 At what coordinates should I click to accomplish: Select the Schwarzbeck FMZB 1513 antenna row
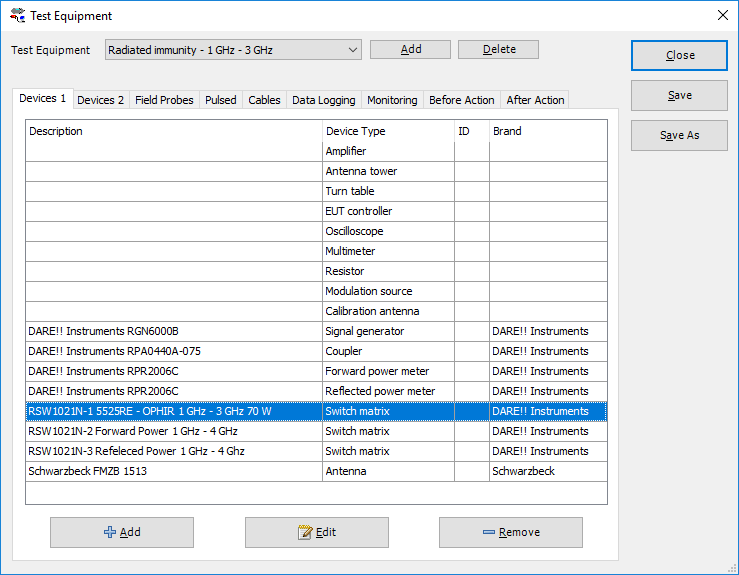[x=174, y=471]
